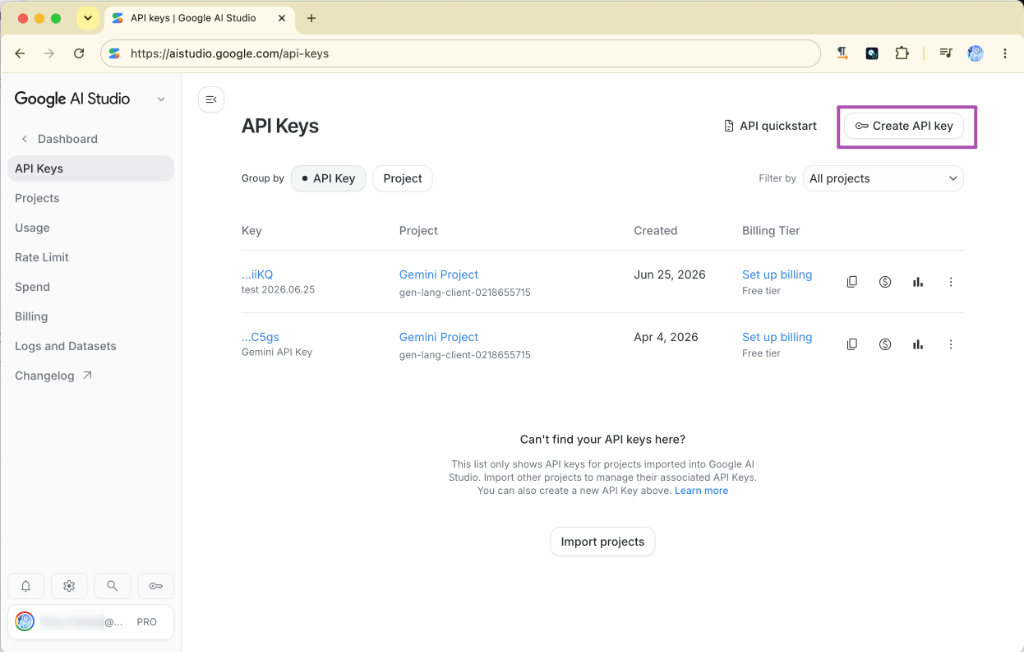The width and height of the screenshot is (1024, 652).
Task: Click the 'Jun 25, 2026' created date
Action: point(669,274)
